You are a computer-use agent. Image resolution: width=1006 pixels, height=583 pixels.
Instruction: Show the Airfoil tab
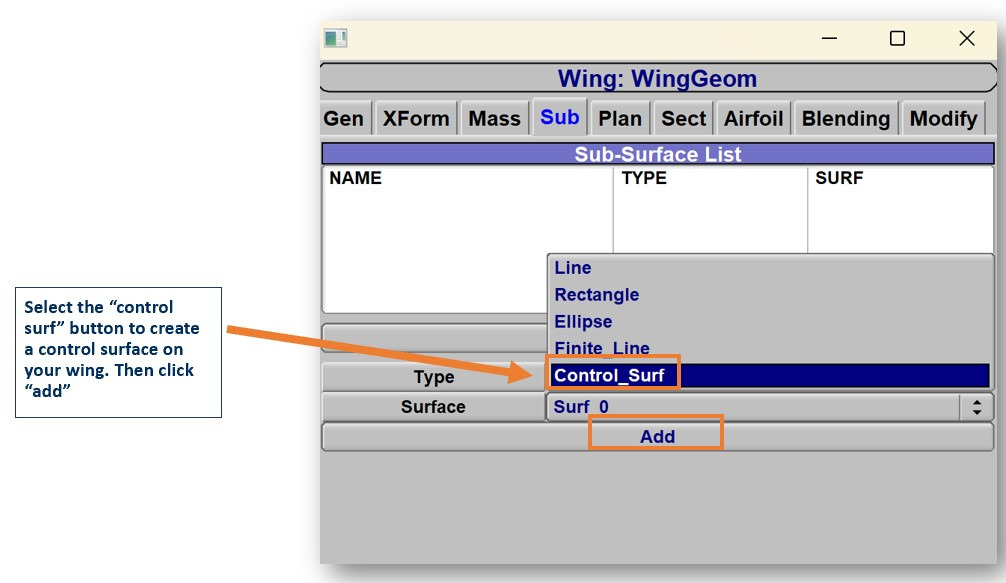click(x=754, y=119)
